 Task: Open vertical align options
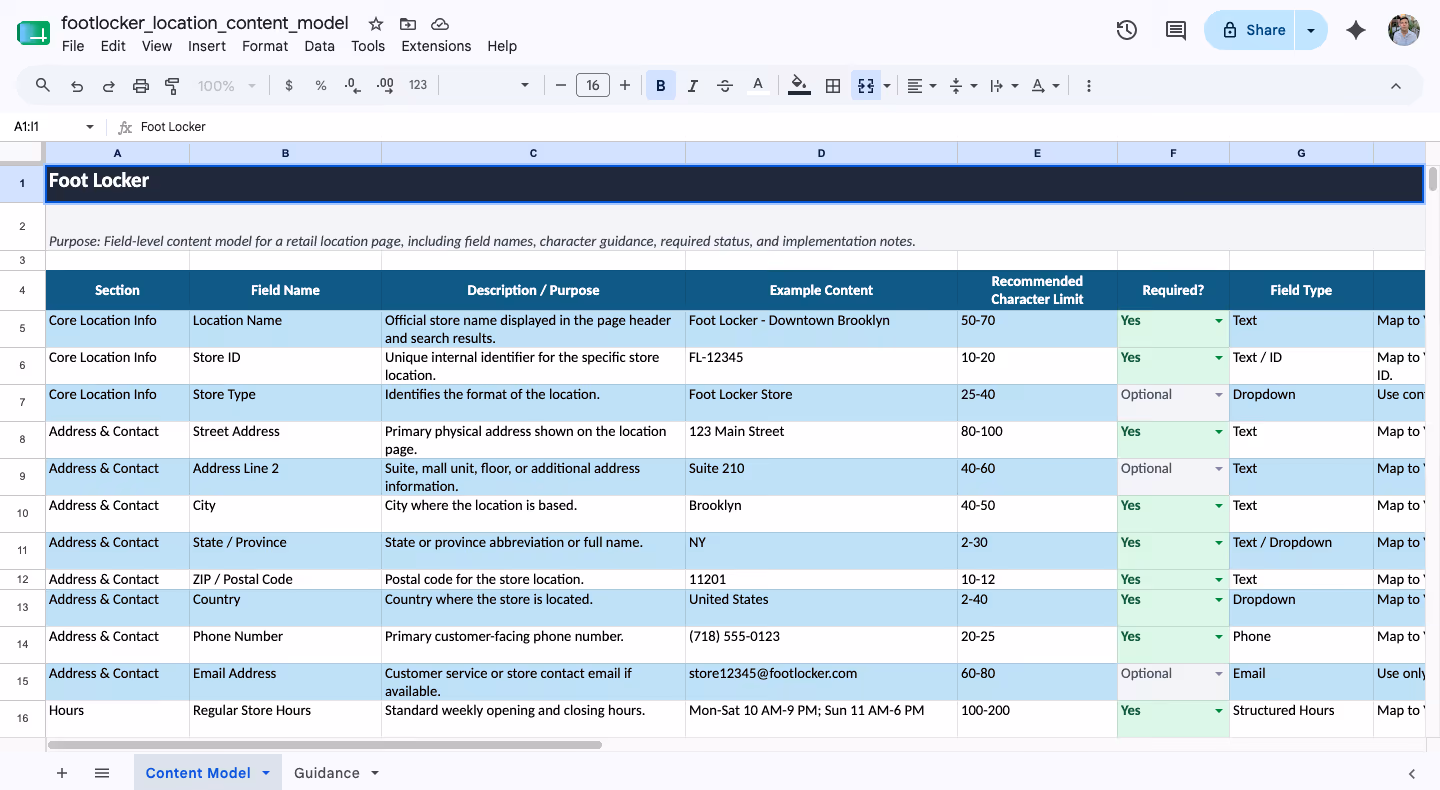pyautogui.click(x=962, y=86)
